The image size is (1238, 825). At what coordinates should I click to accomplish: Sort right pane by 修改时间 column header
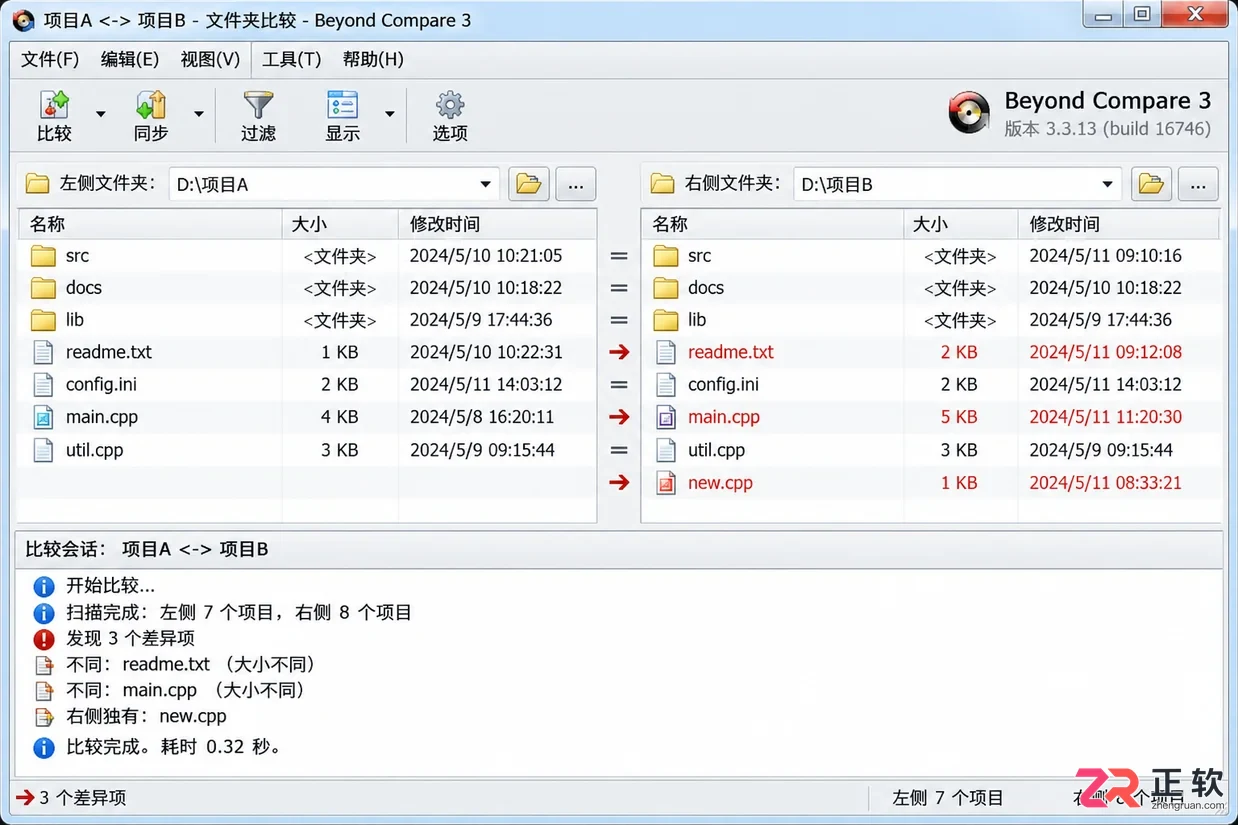(x=1119, y=224)
